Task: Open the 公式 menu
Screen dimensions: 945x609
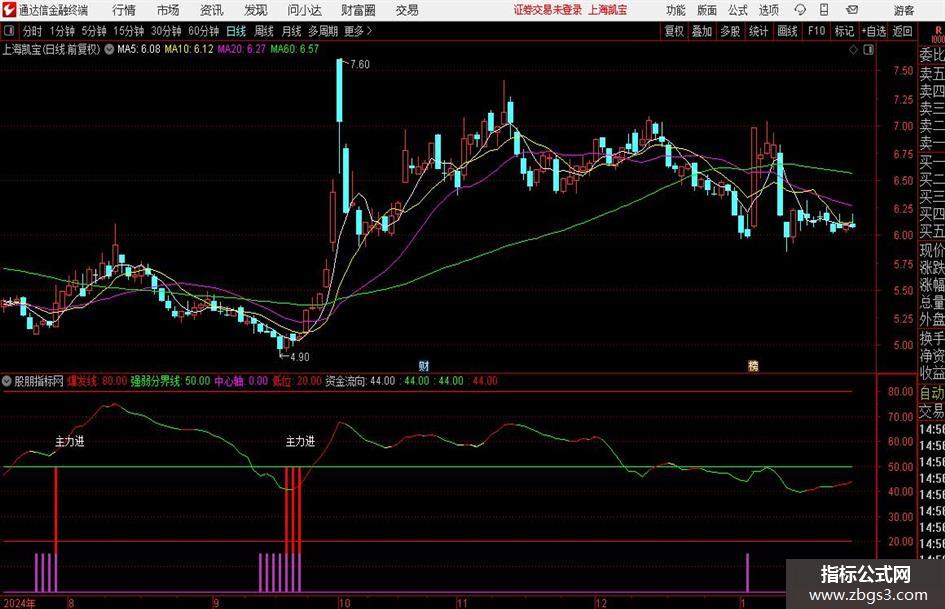Action: (738, 10)
